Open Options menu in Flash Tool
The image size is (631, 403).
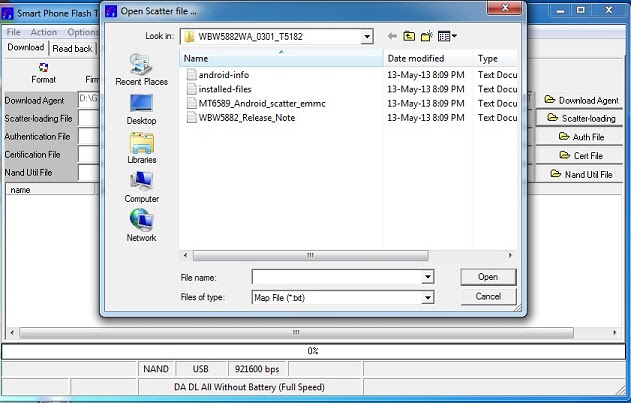(83, 32)
